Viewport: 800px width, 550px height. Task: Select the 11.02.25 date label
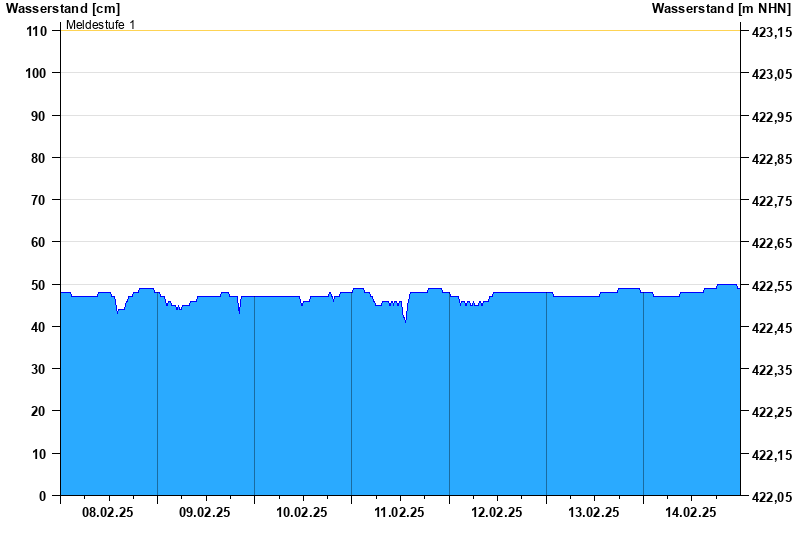(x=399, y=513)
